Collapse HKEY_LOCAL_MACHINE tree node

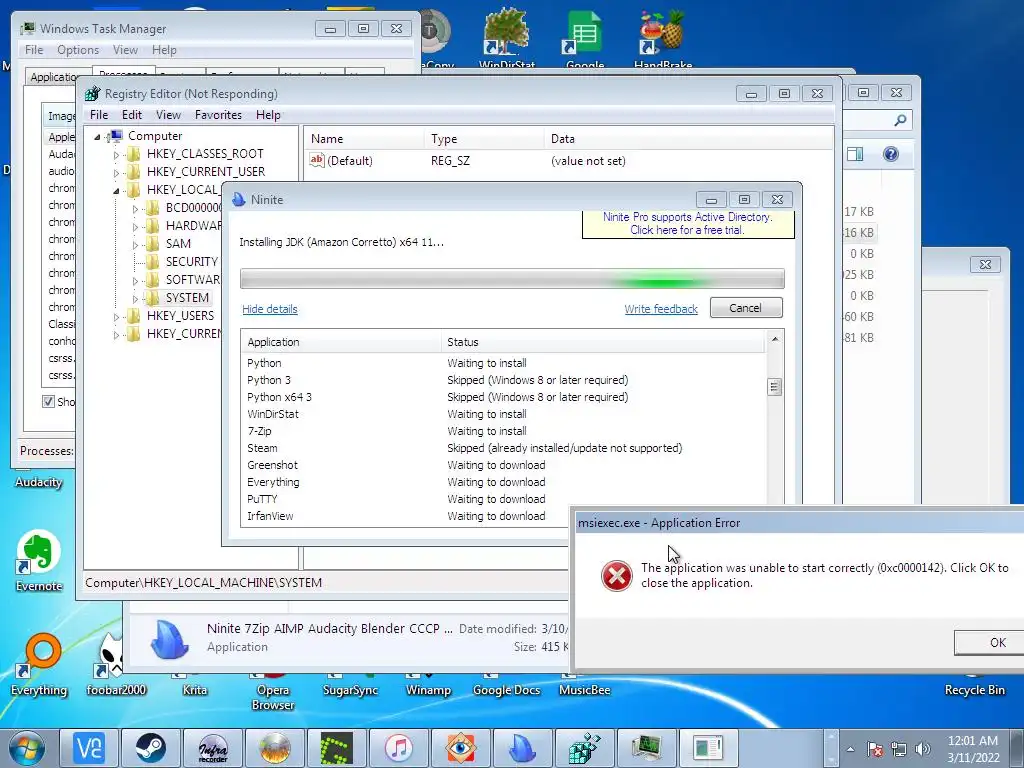116,191
